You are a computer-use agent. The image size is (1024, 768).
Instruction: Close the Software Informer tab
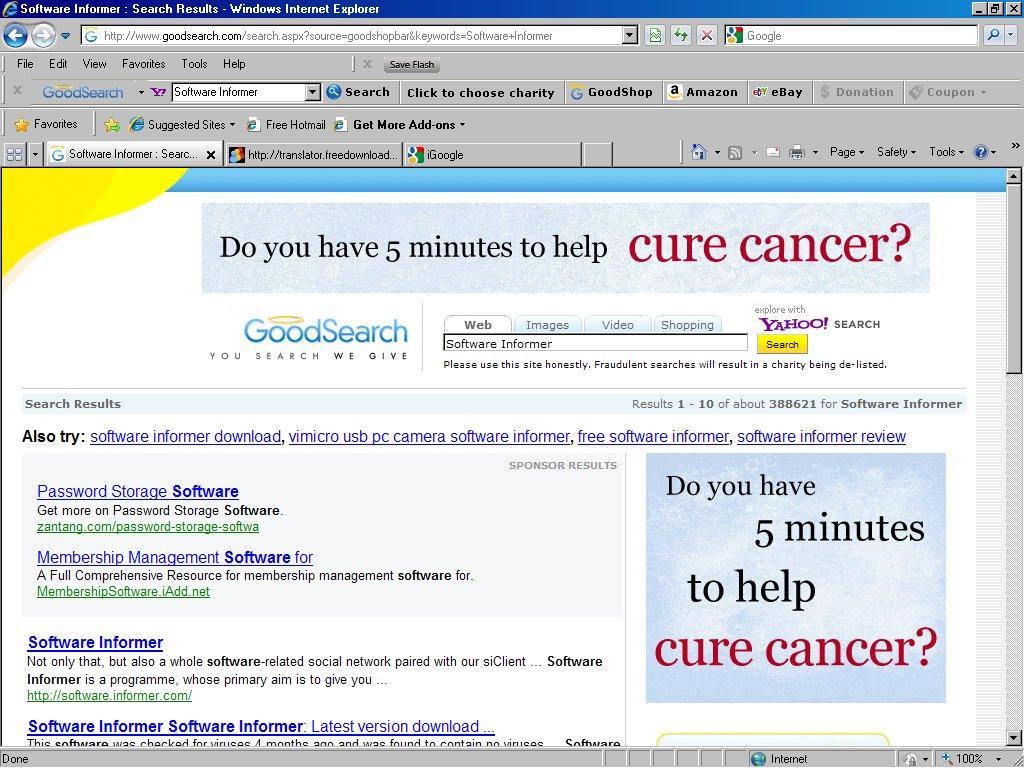pyautogui.click(x=210, y=155)
